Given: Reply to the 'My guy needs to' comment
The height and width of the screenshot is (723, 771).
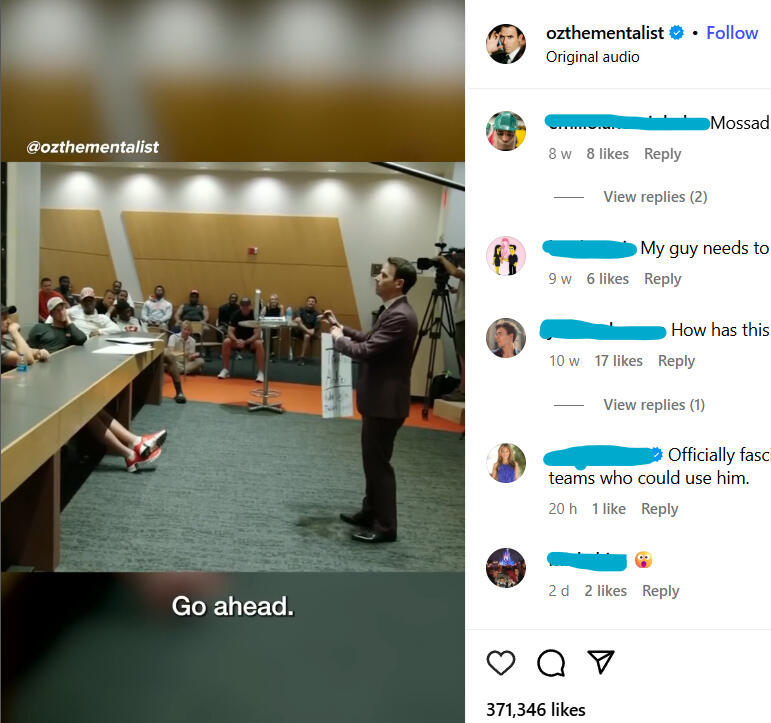Looking at the screenshot, I should [x=662, y=279].
